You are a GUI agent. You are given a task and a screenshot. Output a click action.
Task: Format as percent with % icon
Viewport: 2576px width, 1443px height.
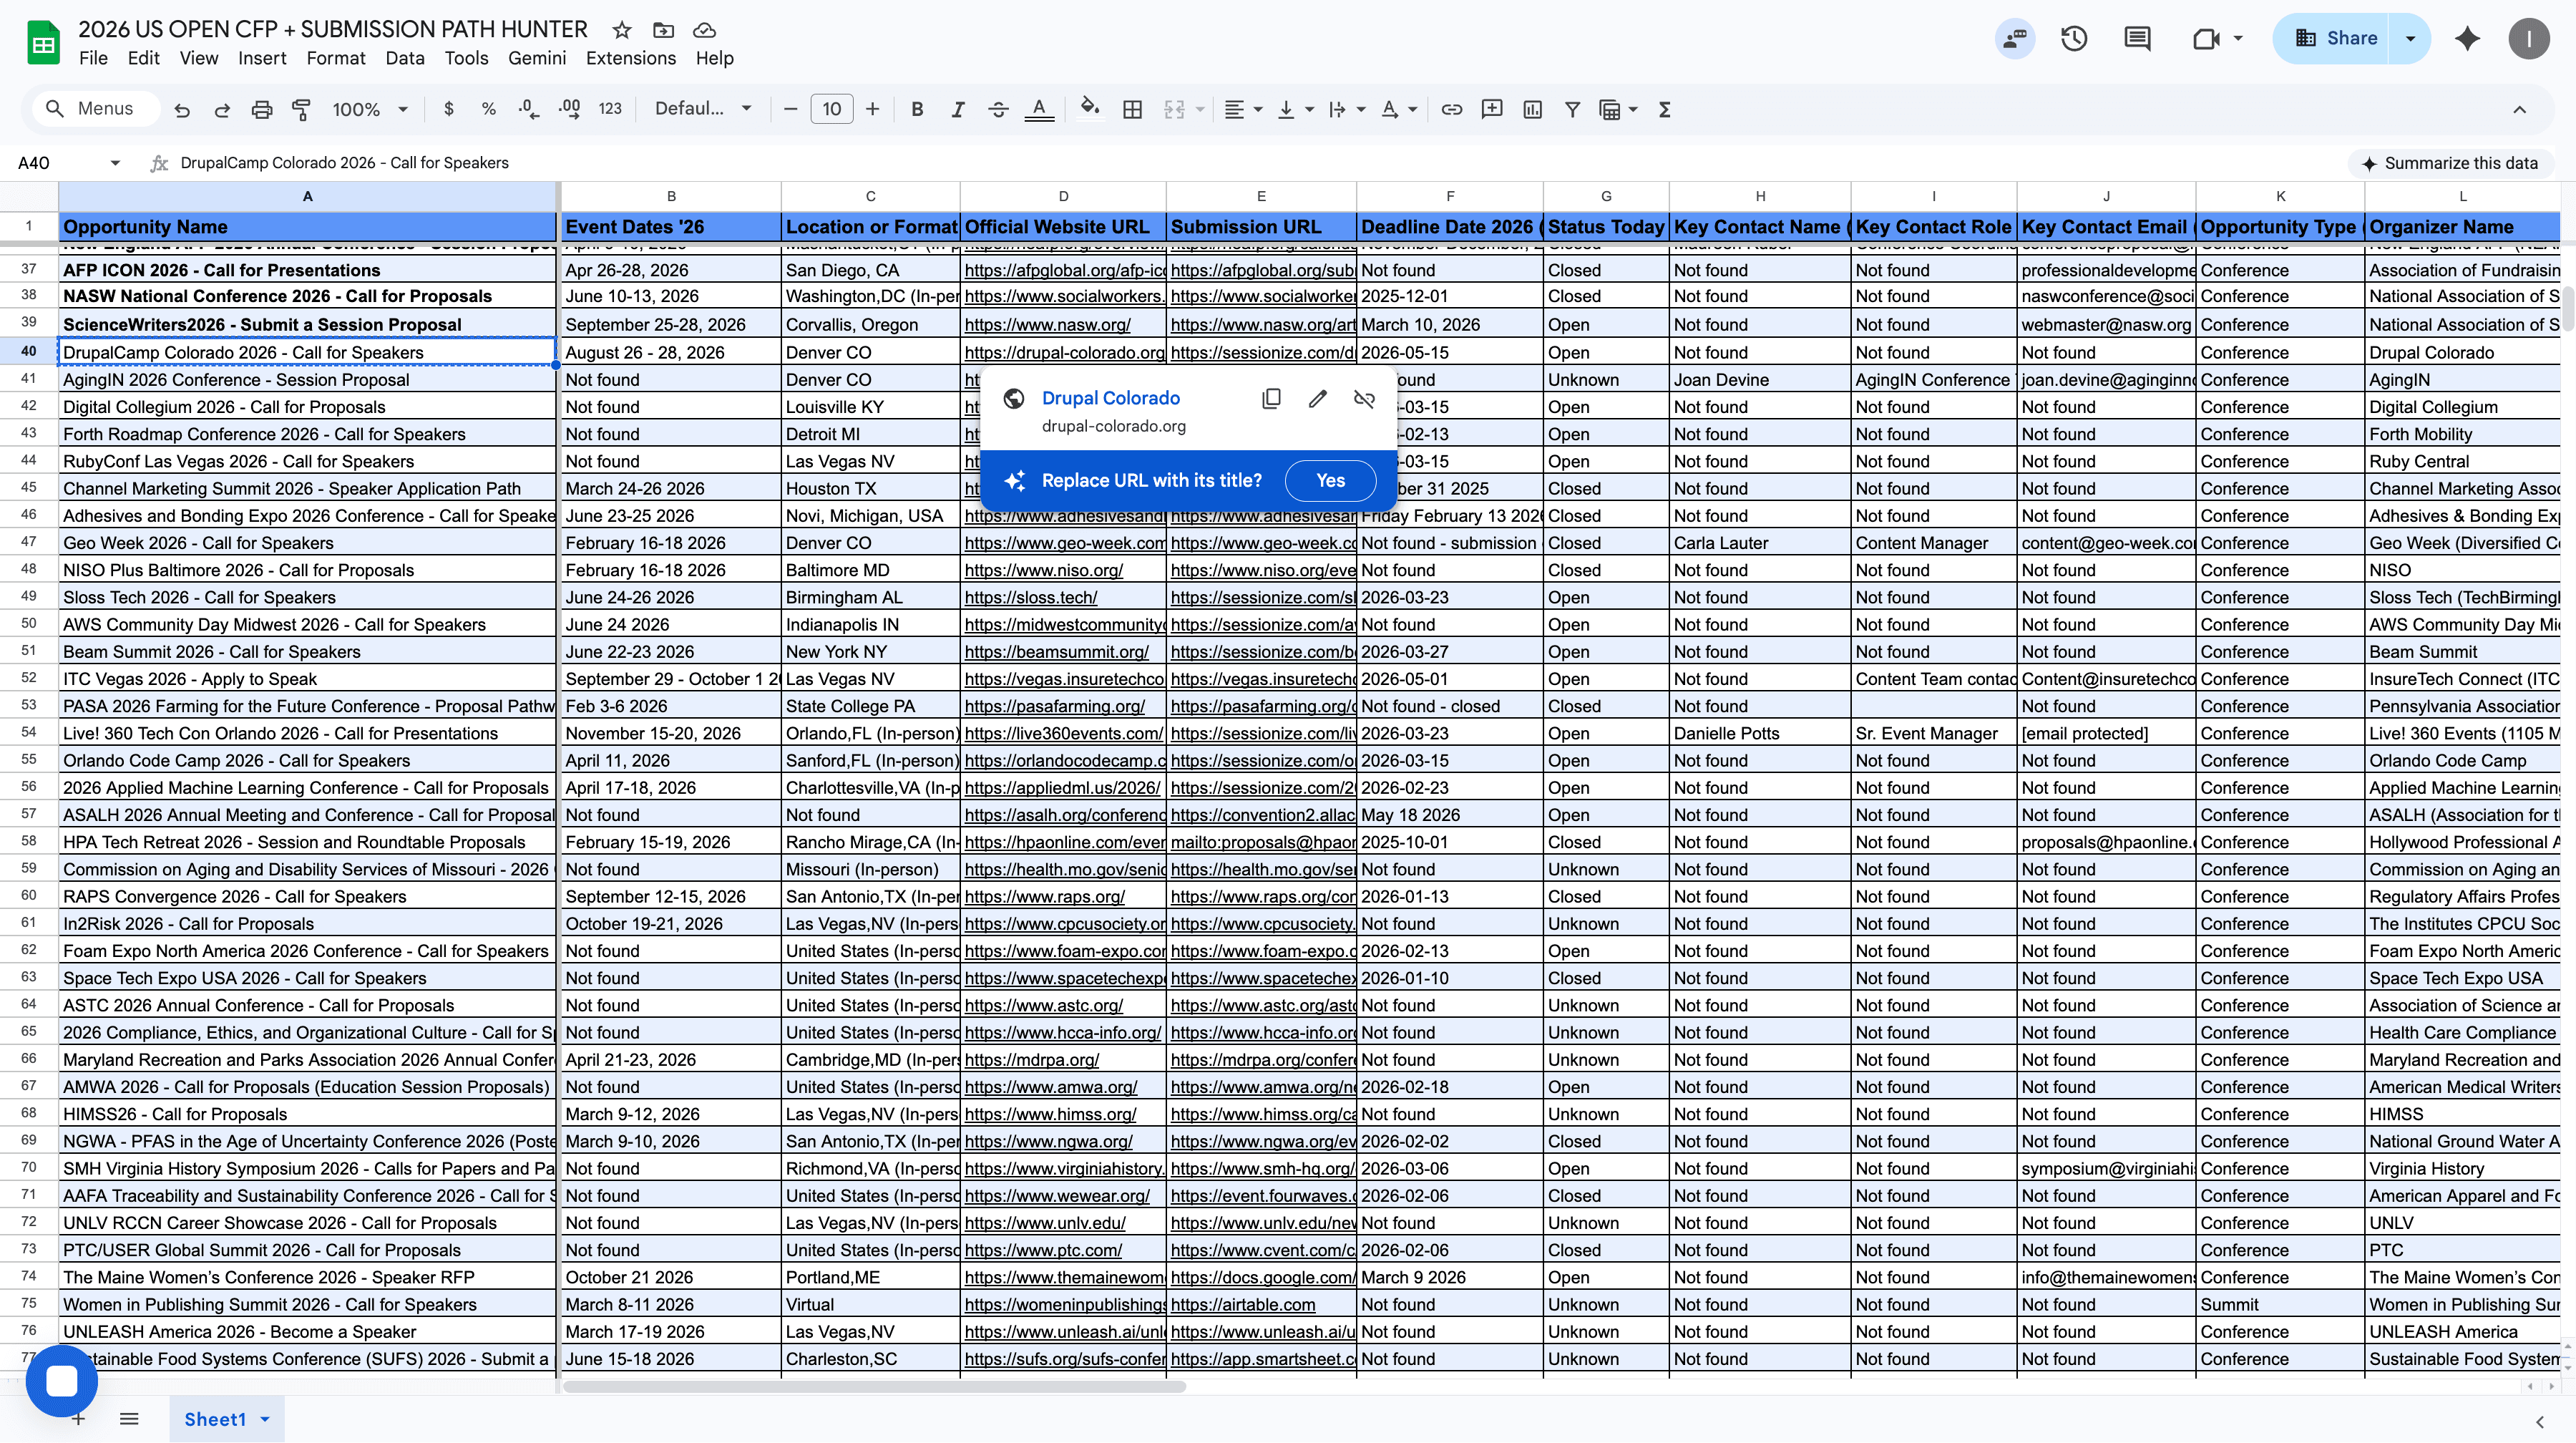tap(489, 109)
